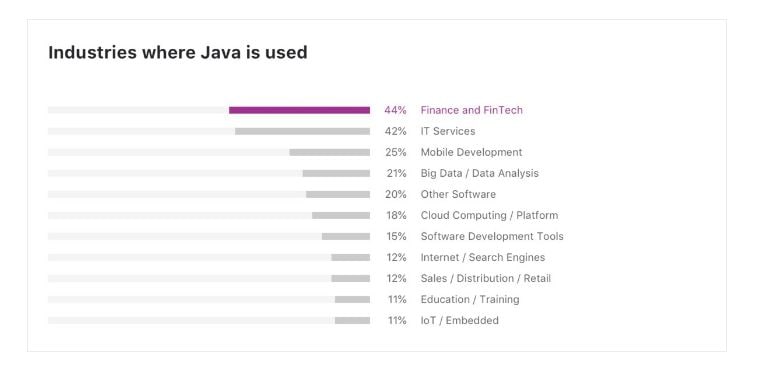This screenshot has width=782, height=377.
Task: Click the 44% percentage value
Action: pos(395,110)
